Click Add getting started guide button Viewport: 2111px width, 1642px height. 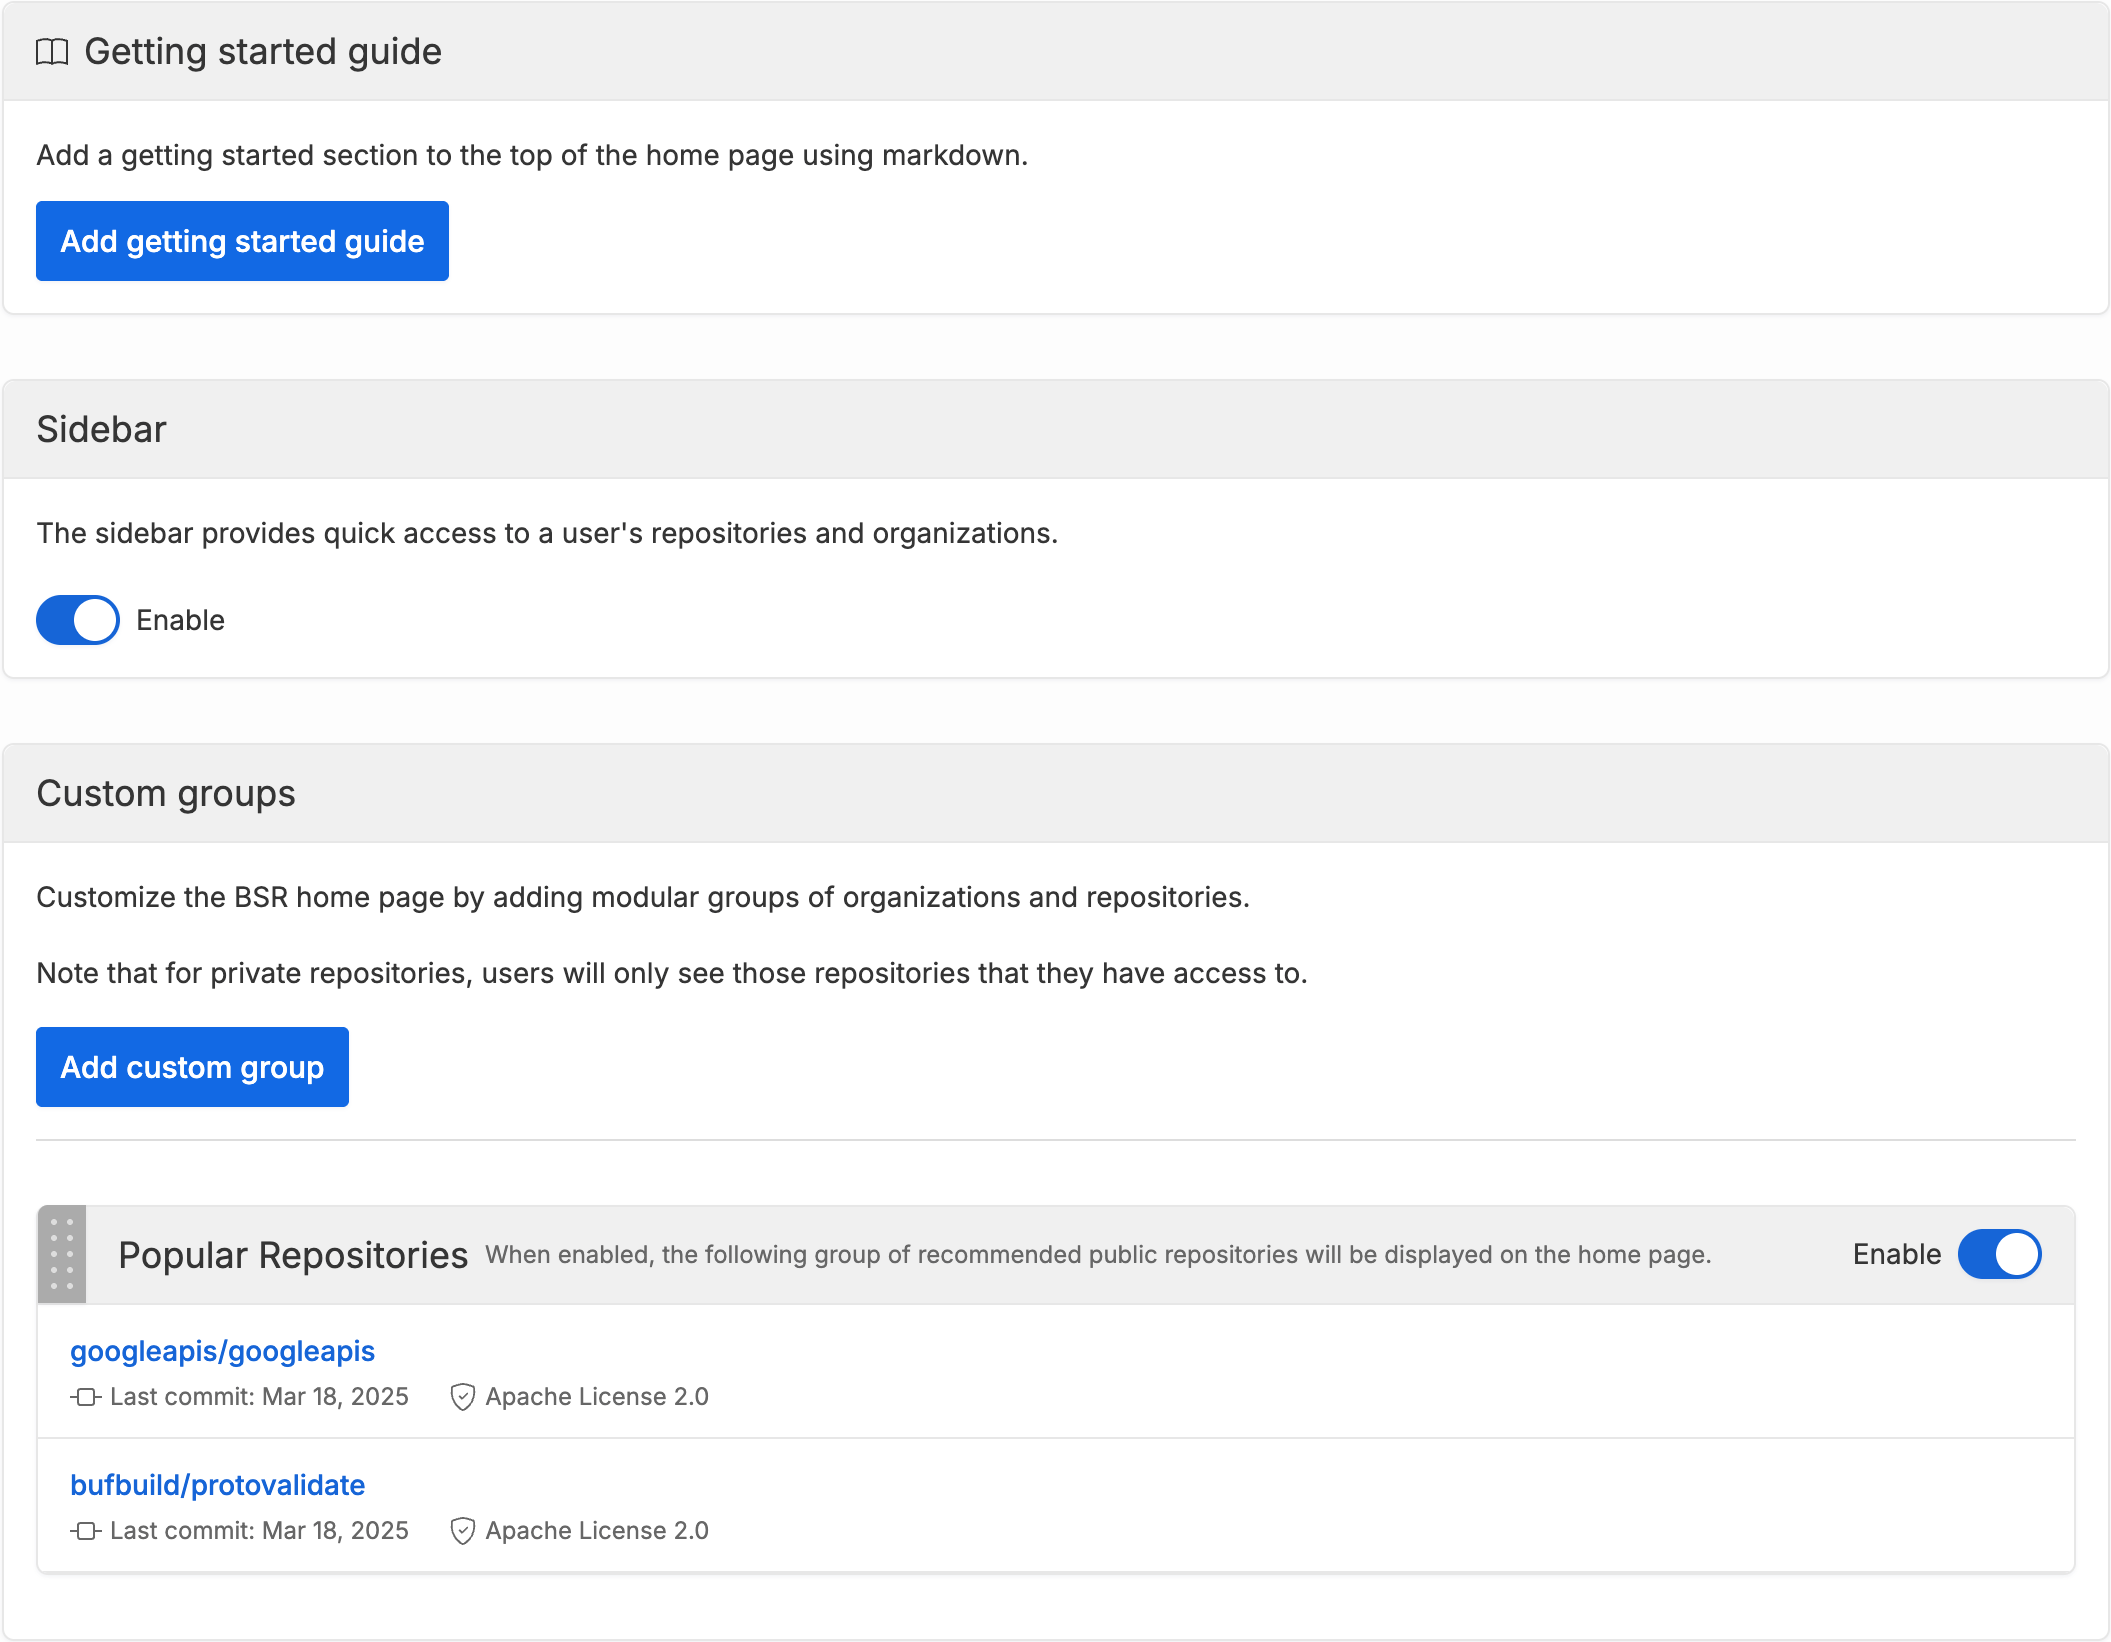[x=242, y=241]
